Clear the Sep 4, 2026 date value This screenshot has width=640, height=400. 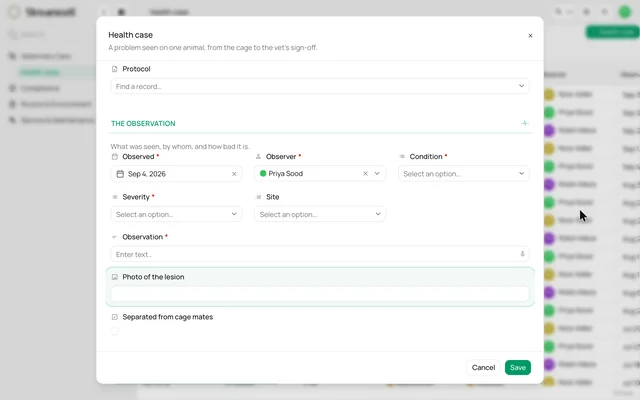(x=234, y=174)
